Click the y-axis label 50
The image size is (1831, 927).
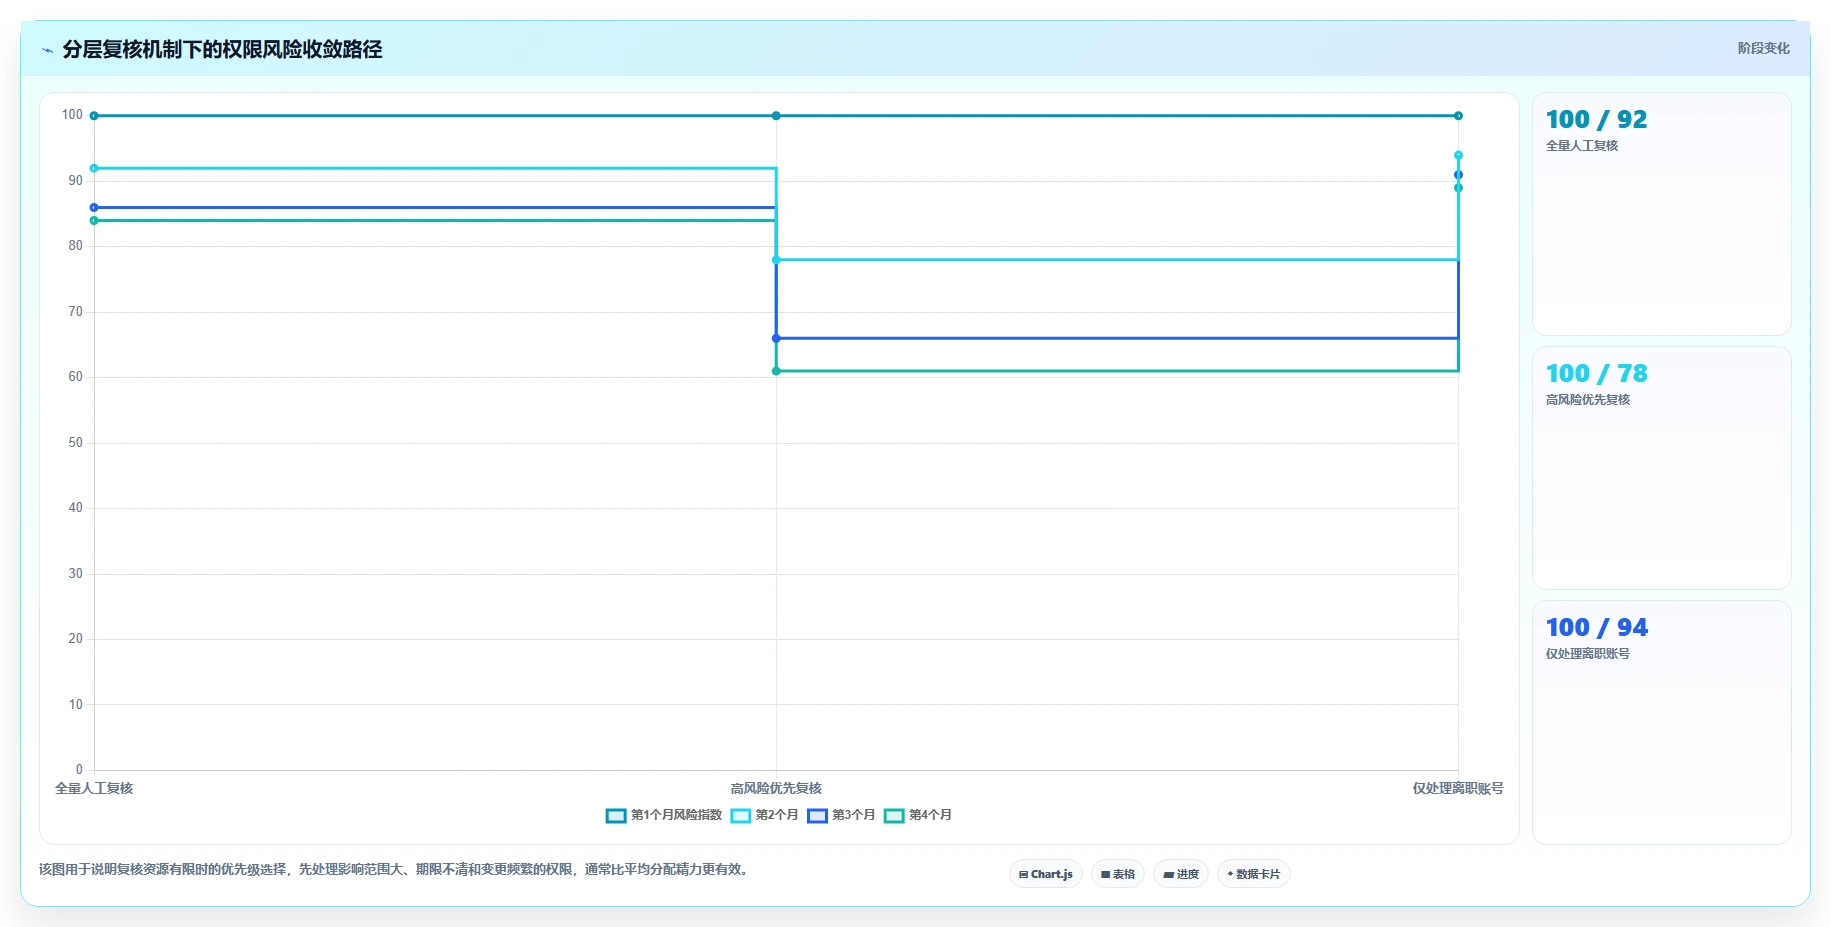[76, 442]
